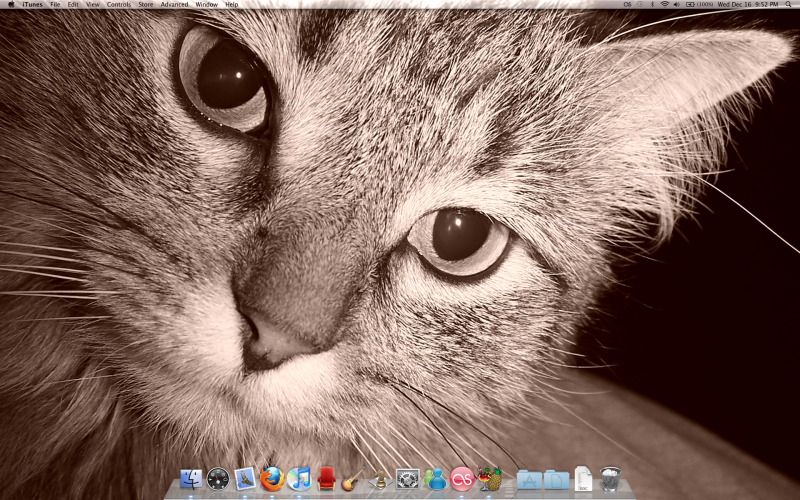Open the Edit menu

coord(73,4)
